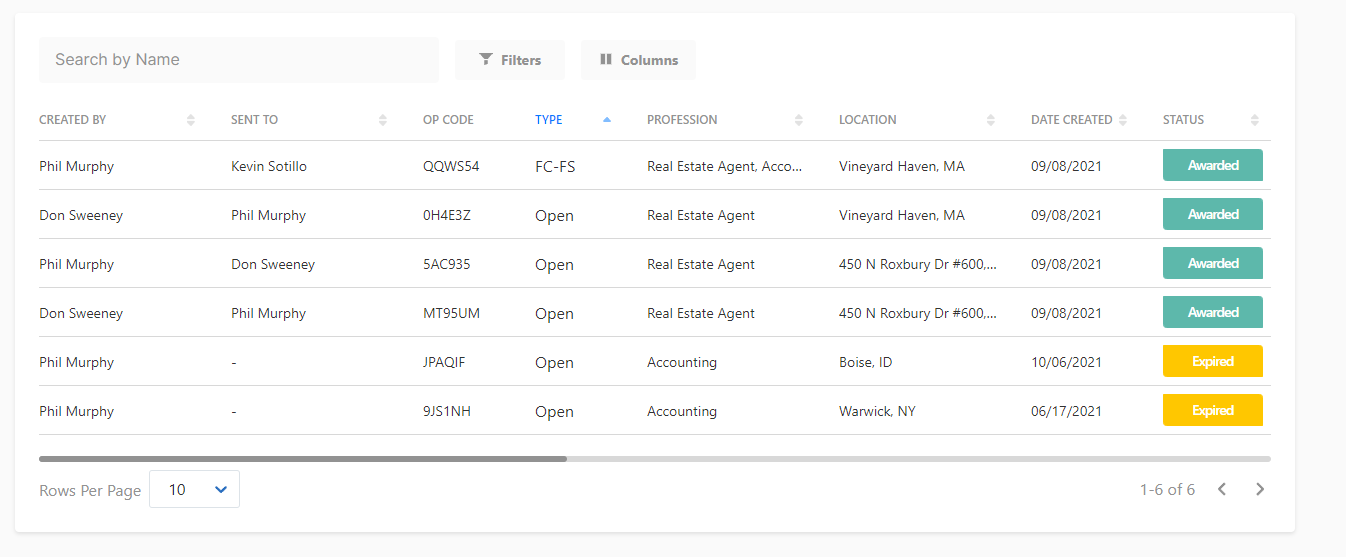The image size is (1346, 557).
Task: Click the sort arrows beside Profession
Action: 799,120
